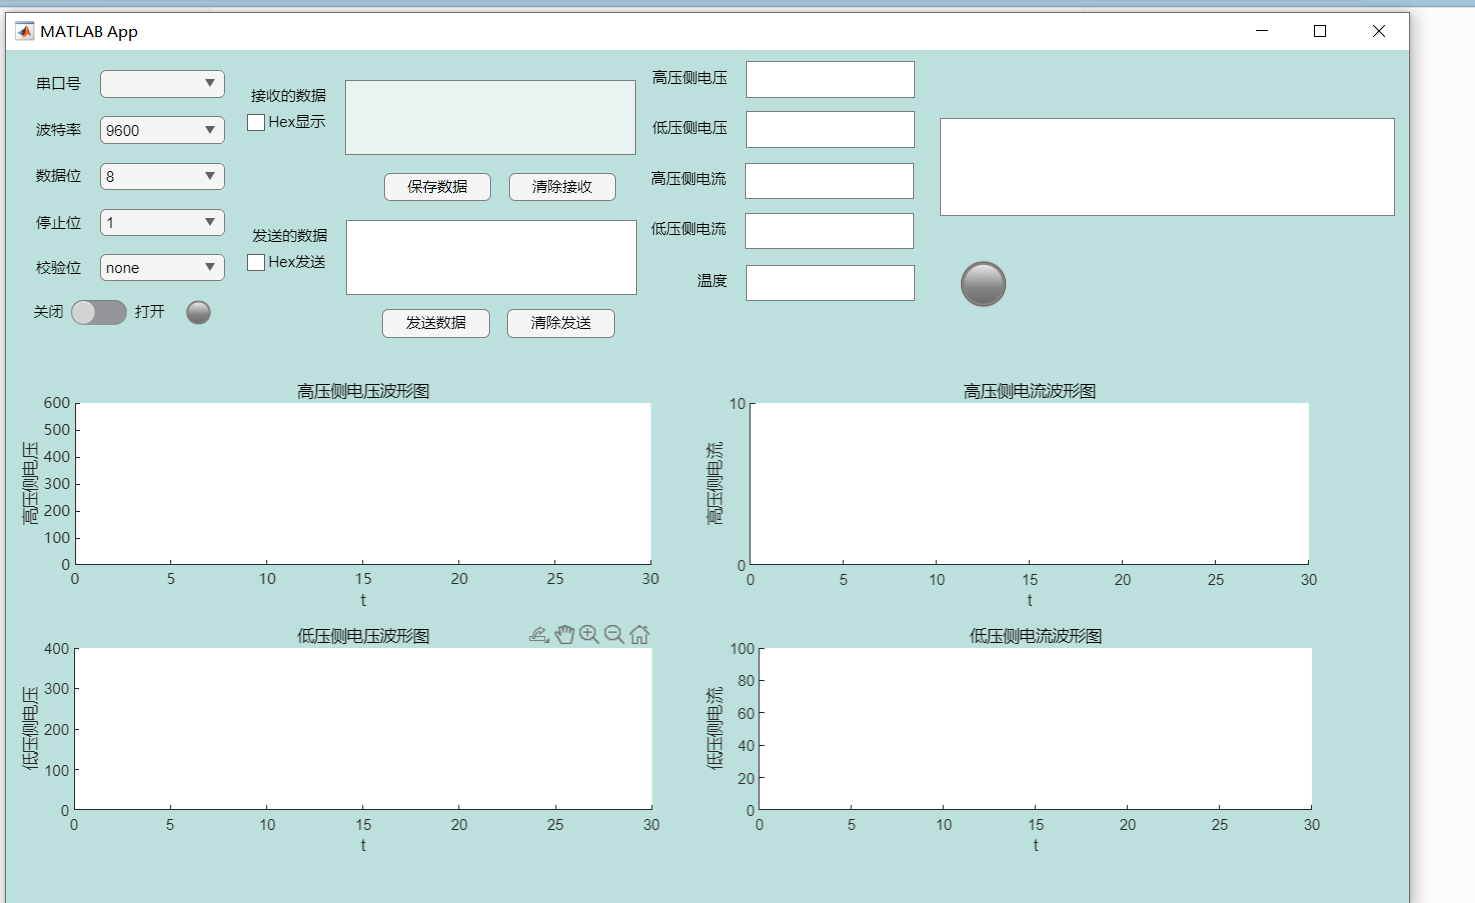Screen dimensions: 1475x903
Task: Click the 打开 label right of the switch
Action: point(150,312)
